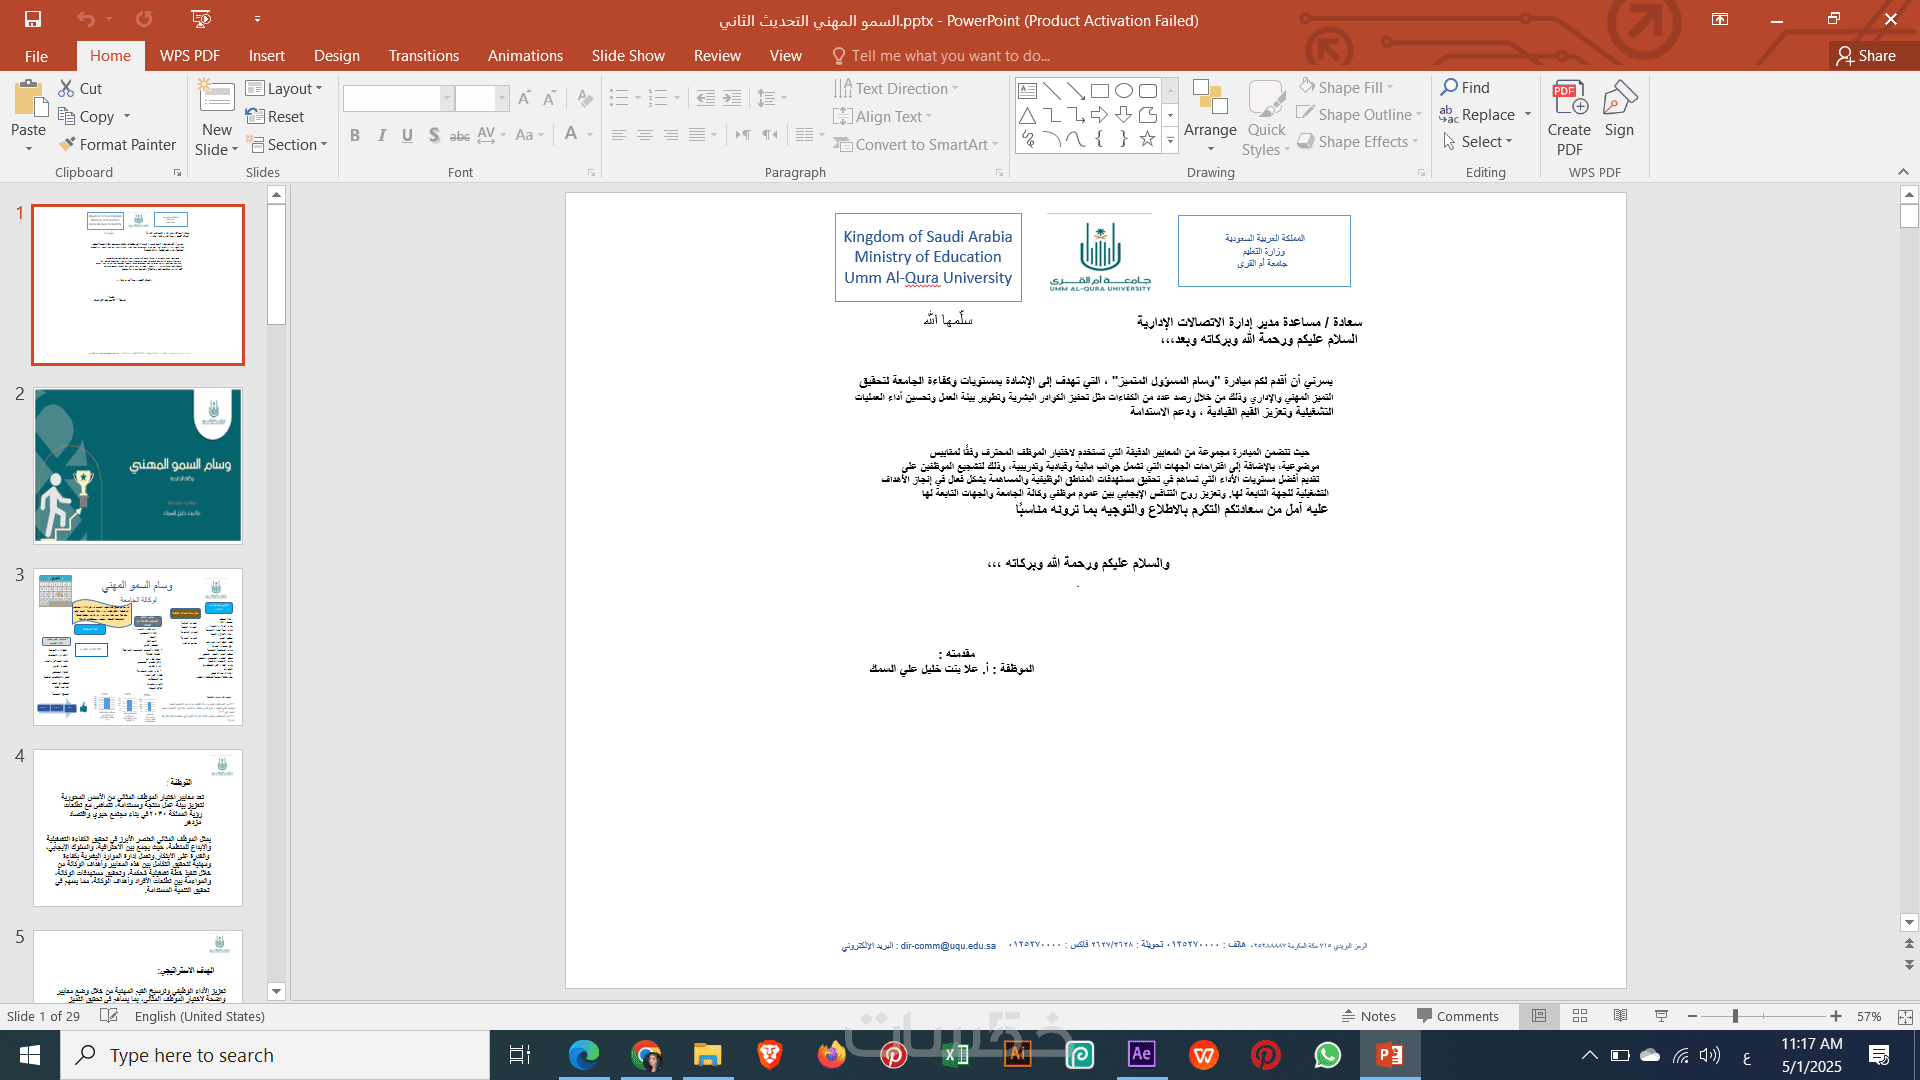Viewport: 1920px width, 1080px height.
Task: Toggle italic text formatting
Action: (x=381, y=135)
